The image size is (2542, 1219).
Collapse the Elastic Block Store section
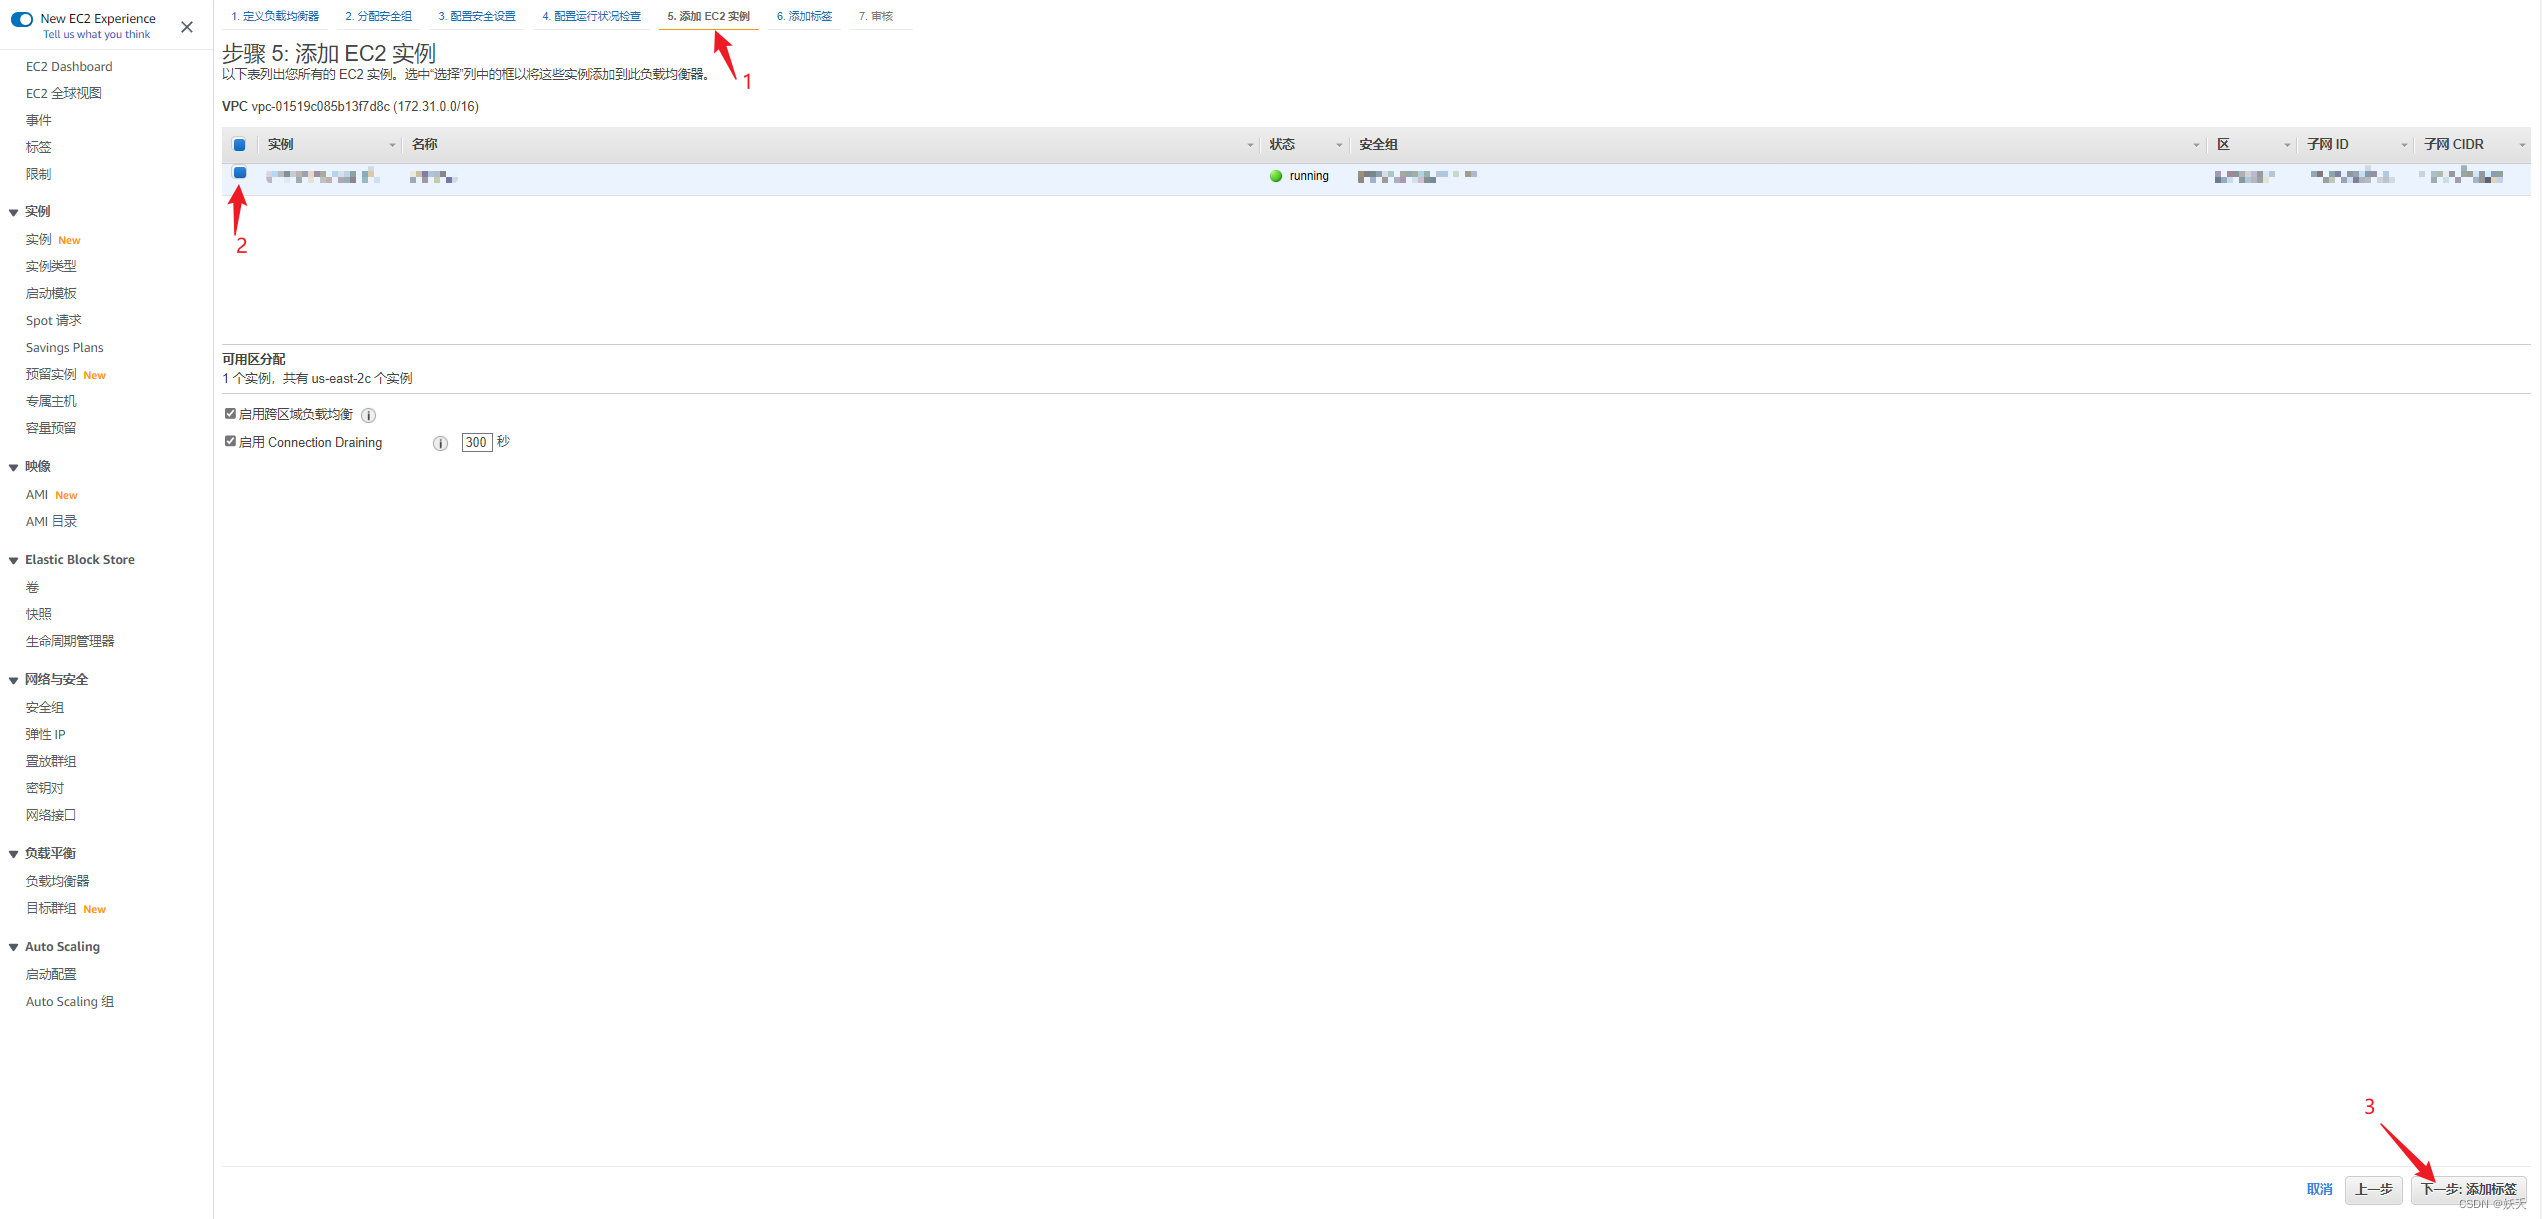(14, 561)
